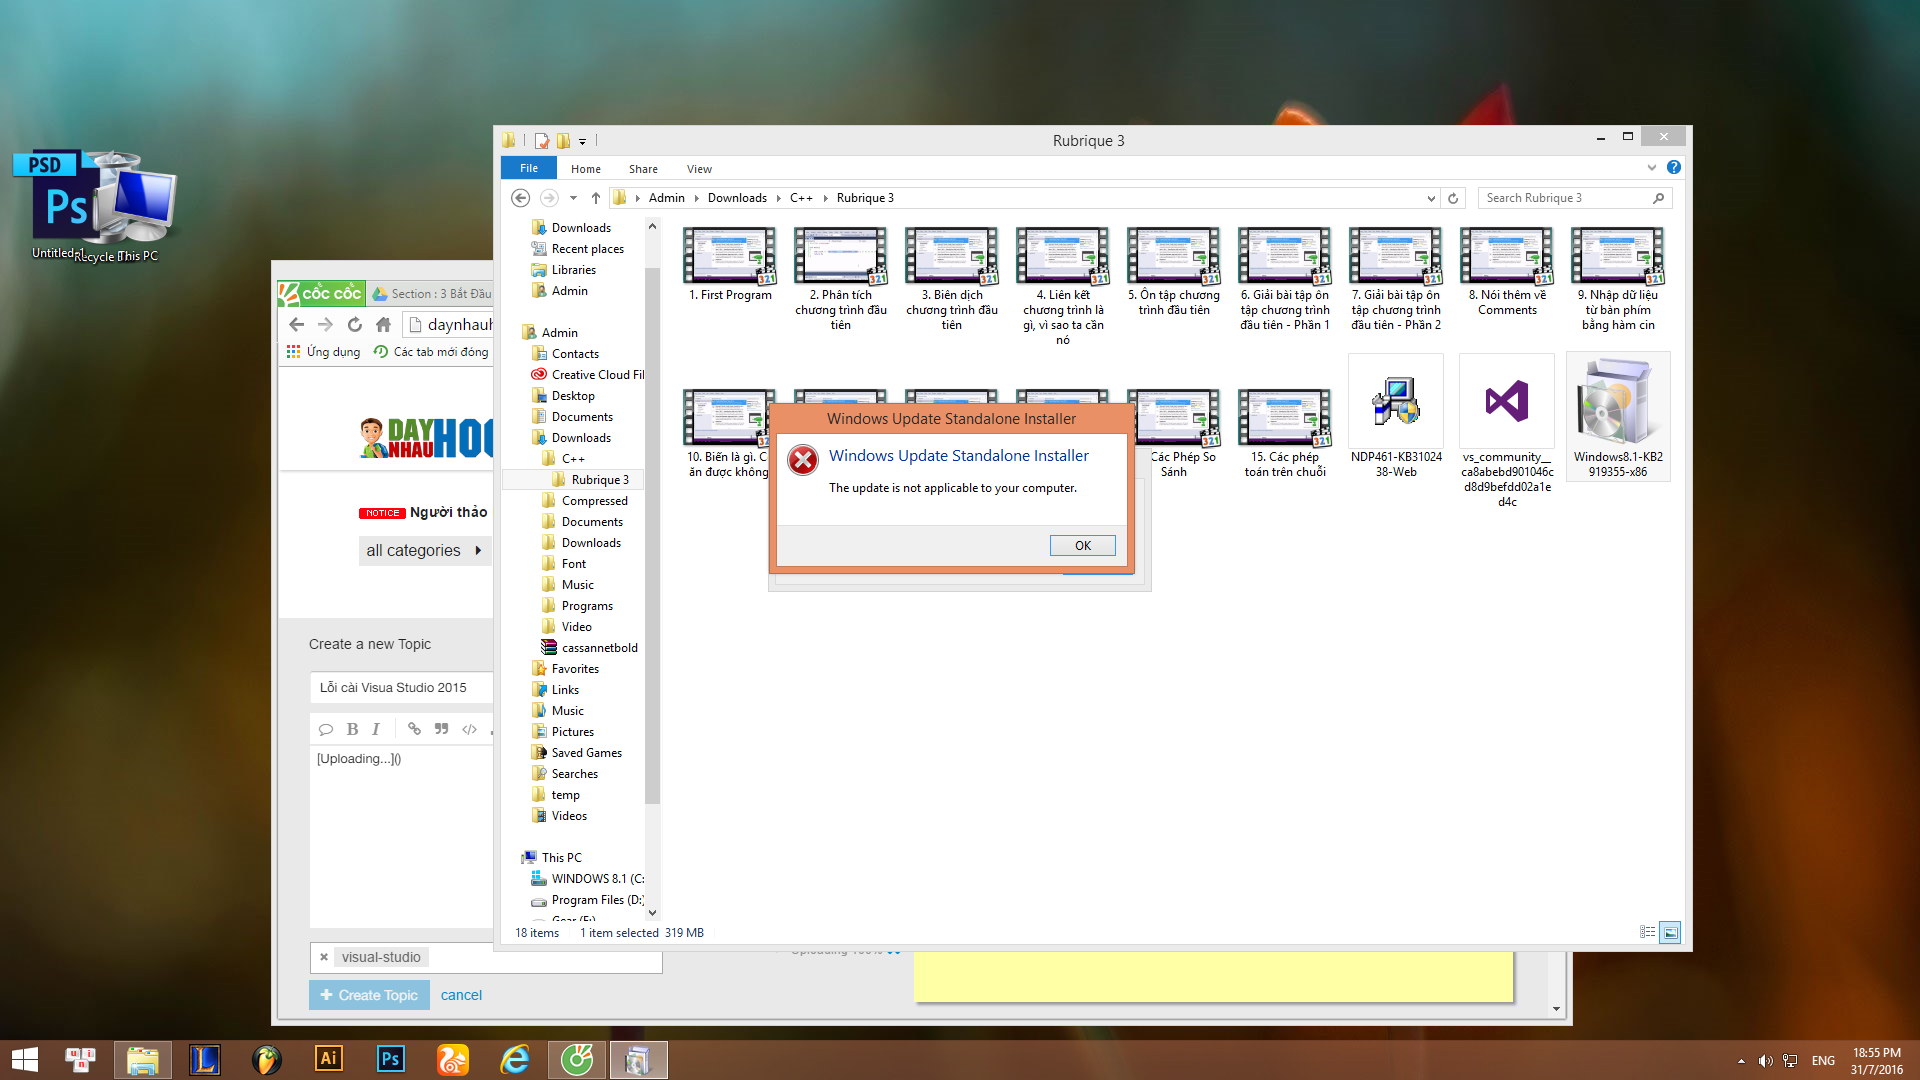
Task: Click the Create Topic button
Action: [x=369, y=995]
